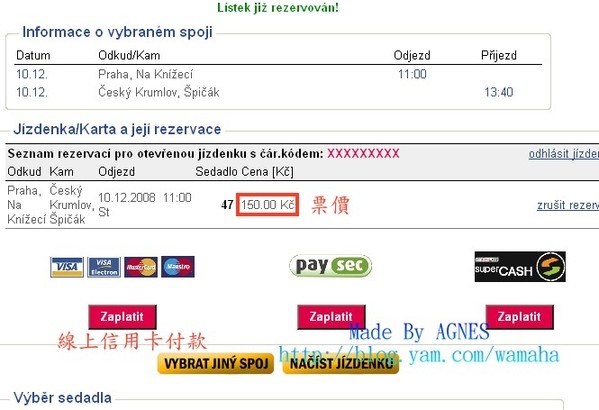This screenshot has height=410, width=599.
Task: Click the PaySec payment logo
Action: (330, 266)
